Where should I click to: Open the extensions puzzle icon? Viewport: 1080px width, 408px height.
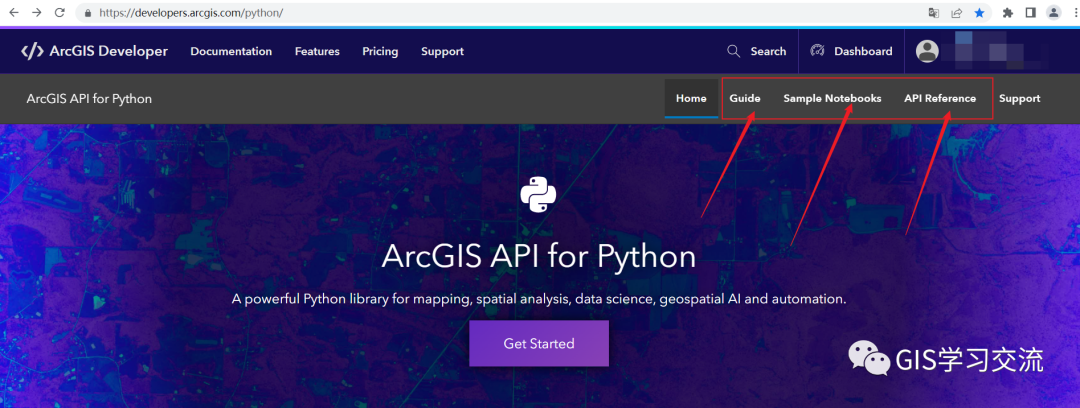pyautogui.click(x=1008, y=12)
